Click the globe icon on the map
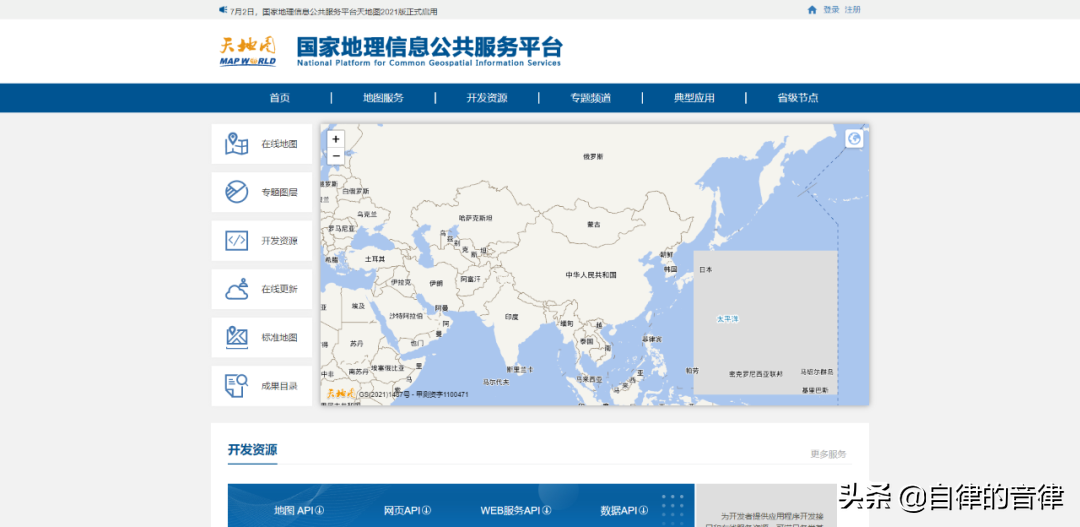This screenshot has width=1080, height=527. tap(854, 139)
